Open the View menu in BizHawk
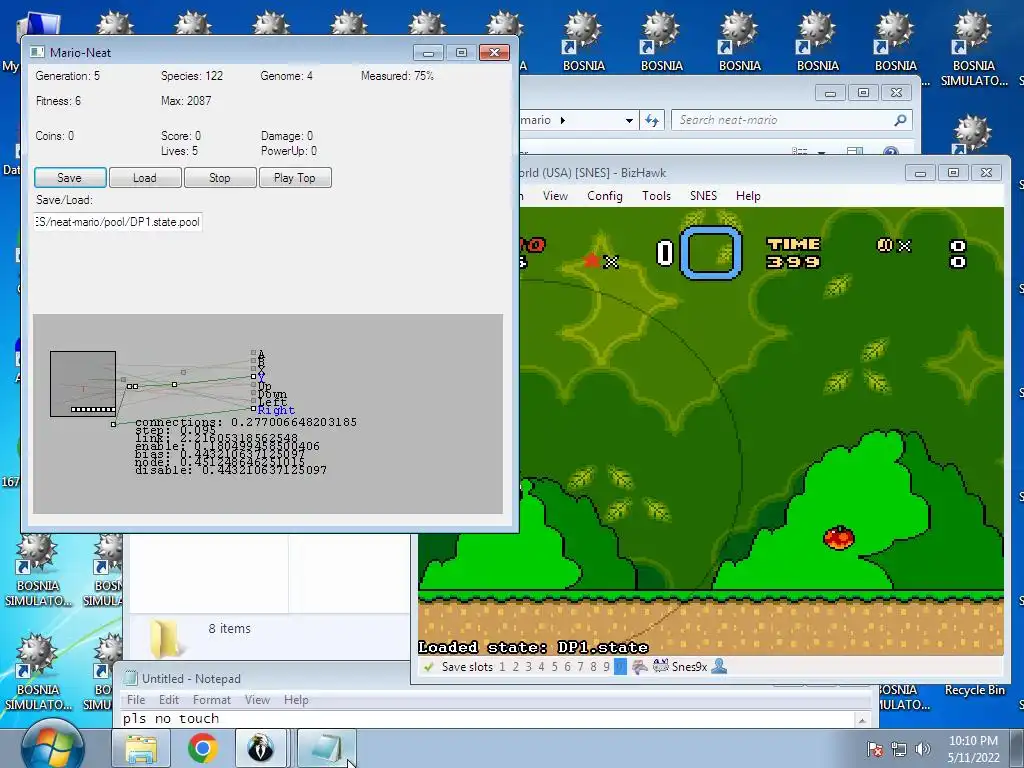 tap(555, 196)
